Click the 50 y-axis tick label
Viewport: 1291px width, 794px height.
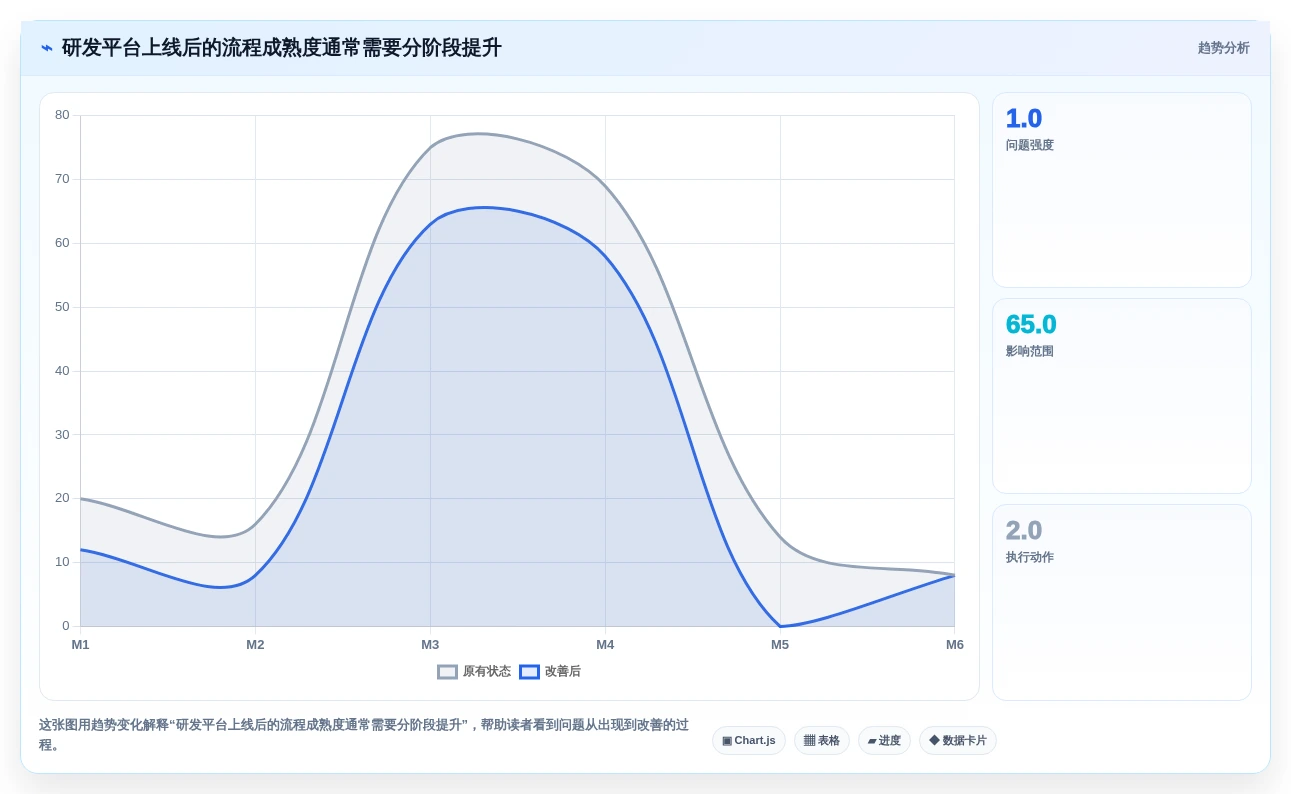tap(62, 307)
